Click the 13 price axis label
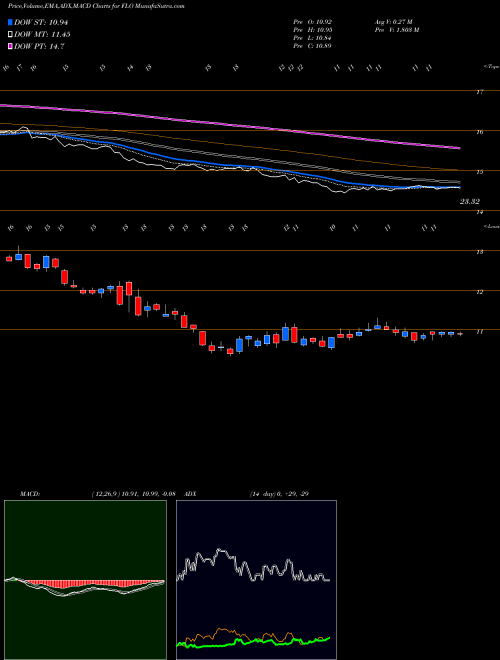The image size is (500, 660). pyautogui.click(x=479, y=252)
